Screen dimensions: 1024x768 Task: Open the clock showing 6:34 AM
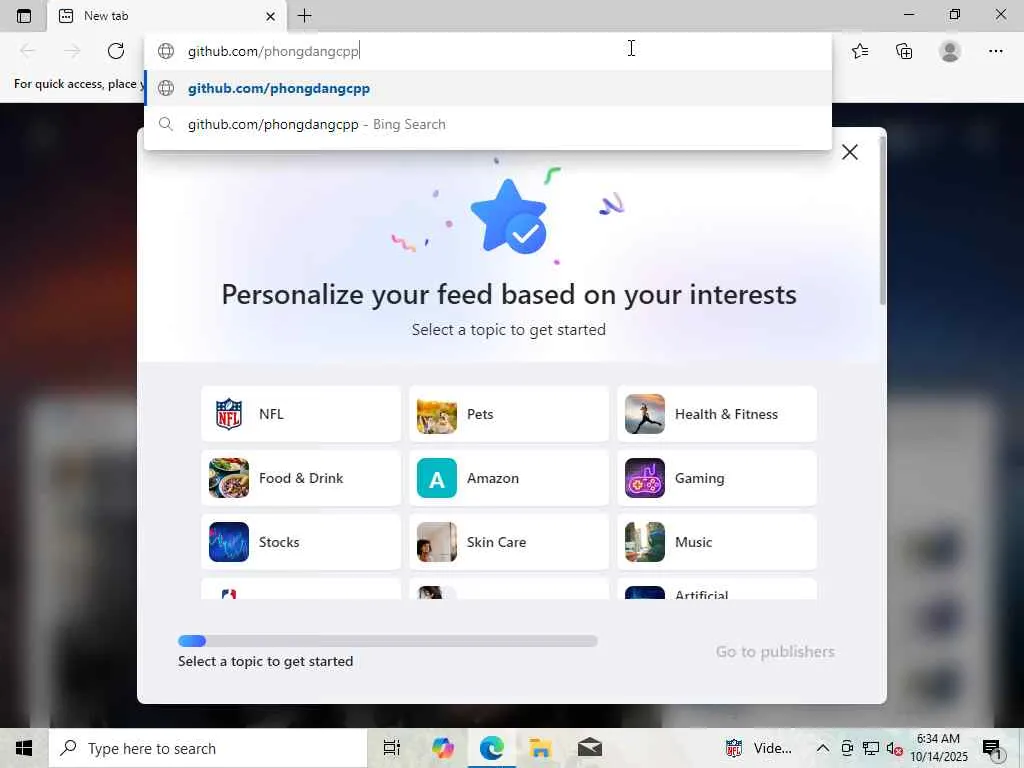tap(938, 748)
